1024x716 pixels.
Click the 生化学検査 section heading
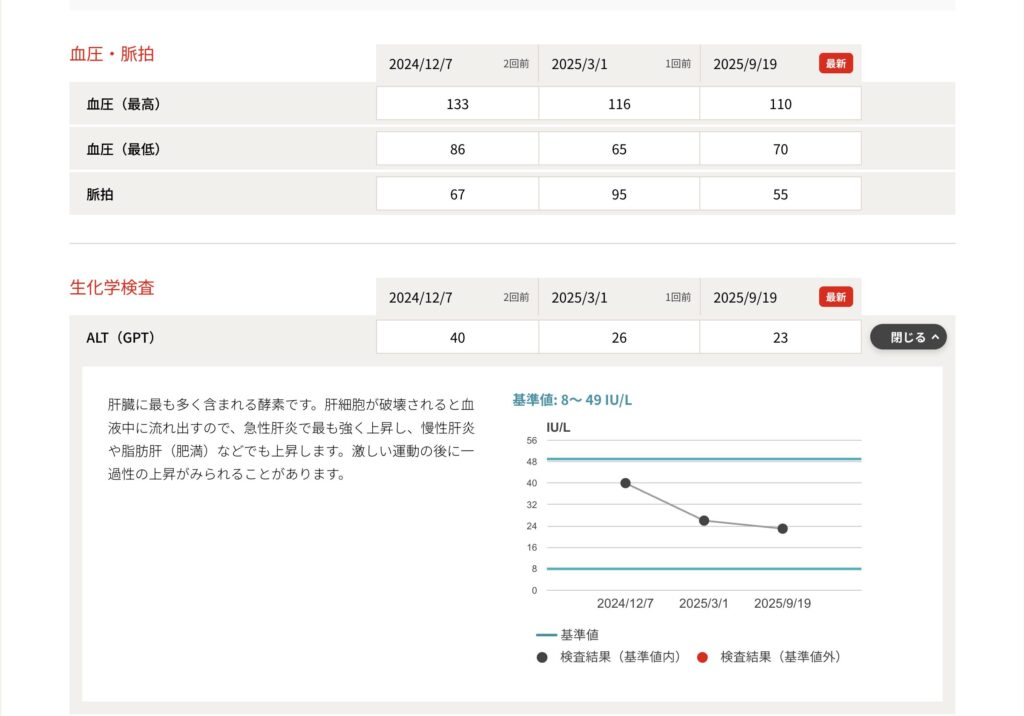(x=112, y=288)
